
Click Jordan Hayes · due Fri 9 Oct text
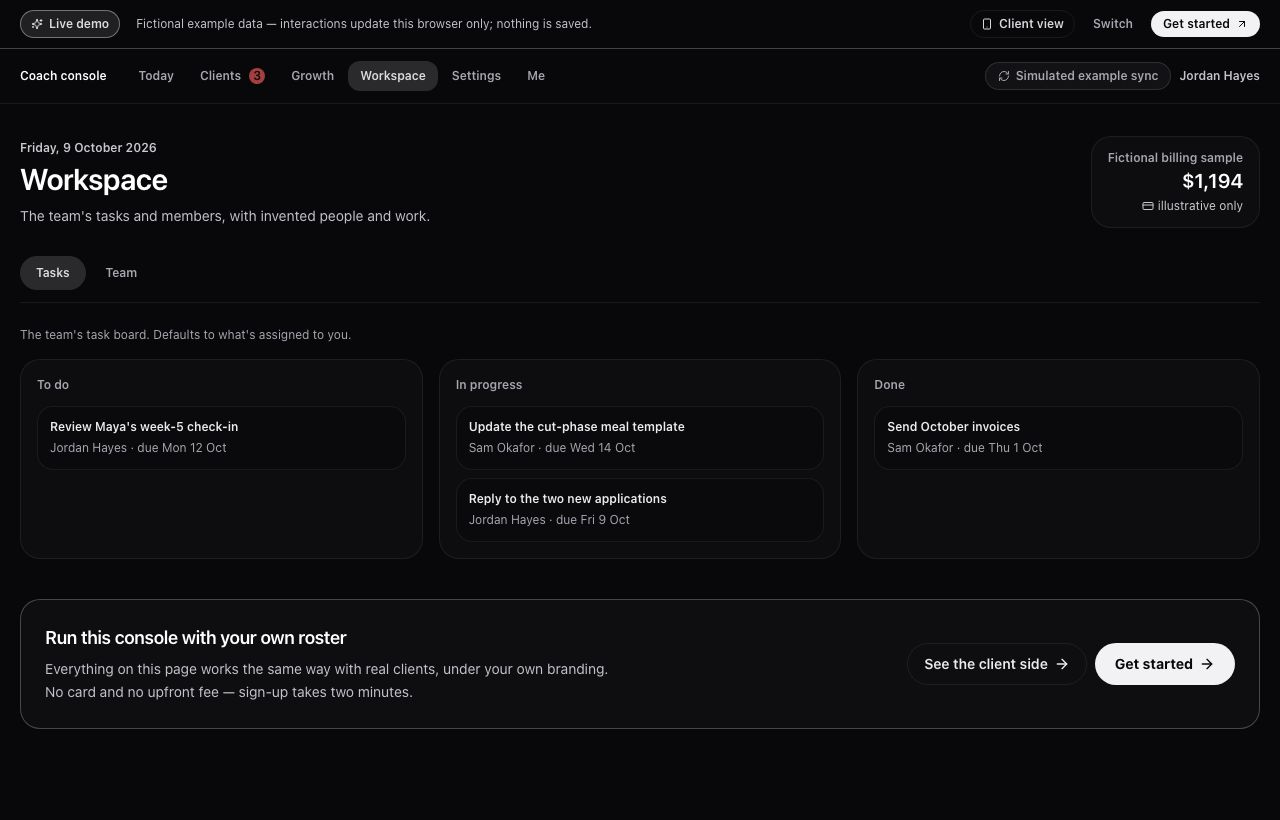click(549, 520)
